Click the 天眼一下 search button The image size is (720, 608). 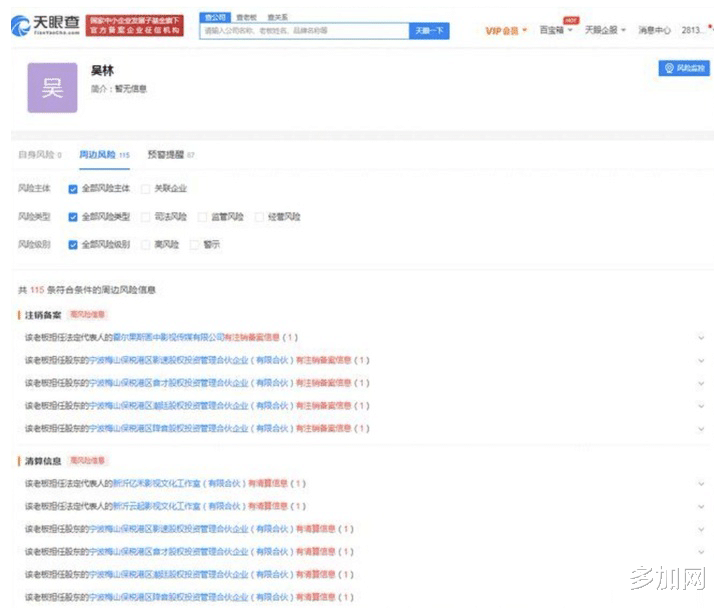[429, 31]
